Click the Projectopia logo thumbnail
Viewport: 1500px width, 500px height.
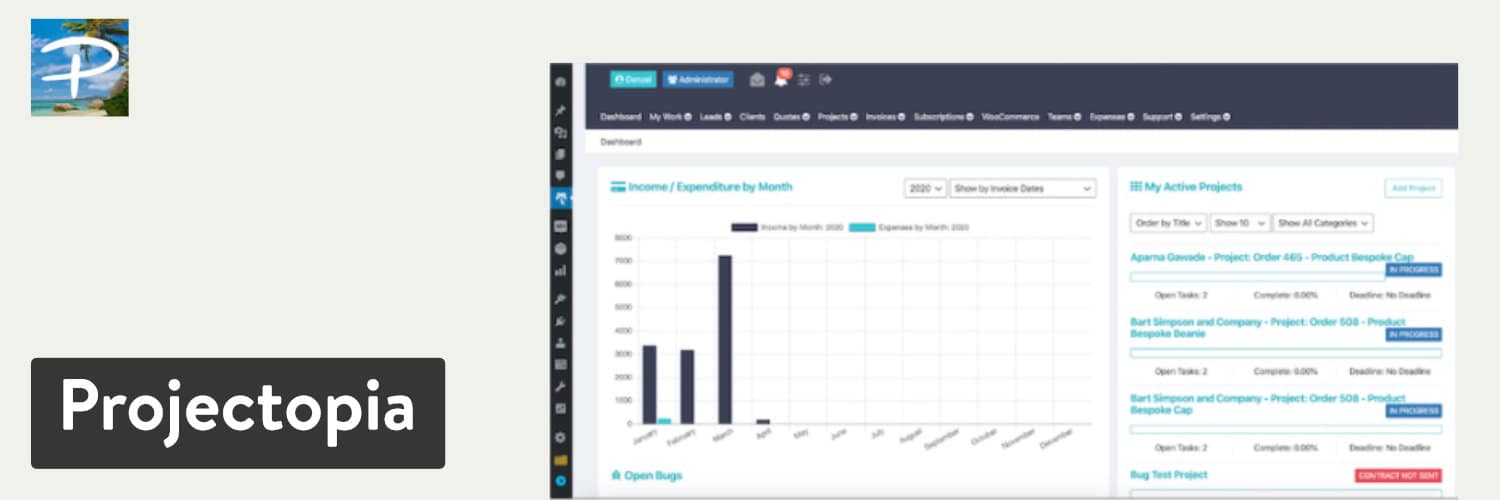(x=80, y=67)
